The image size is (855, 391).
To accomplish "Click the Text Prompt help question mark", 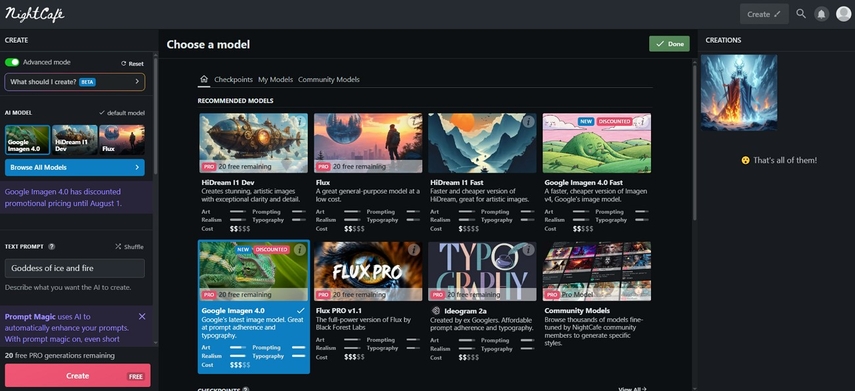I will pos(52,246).
